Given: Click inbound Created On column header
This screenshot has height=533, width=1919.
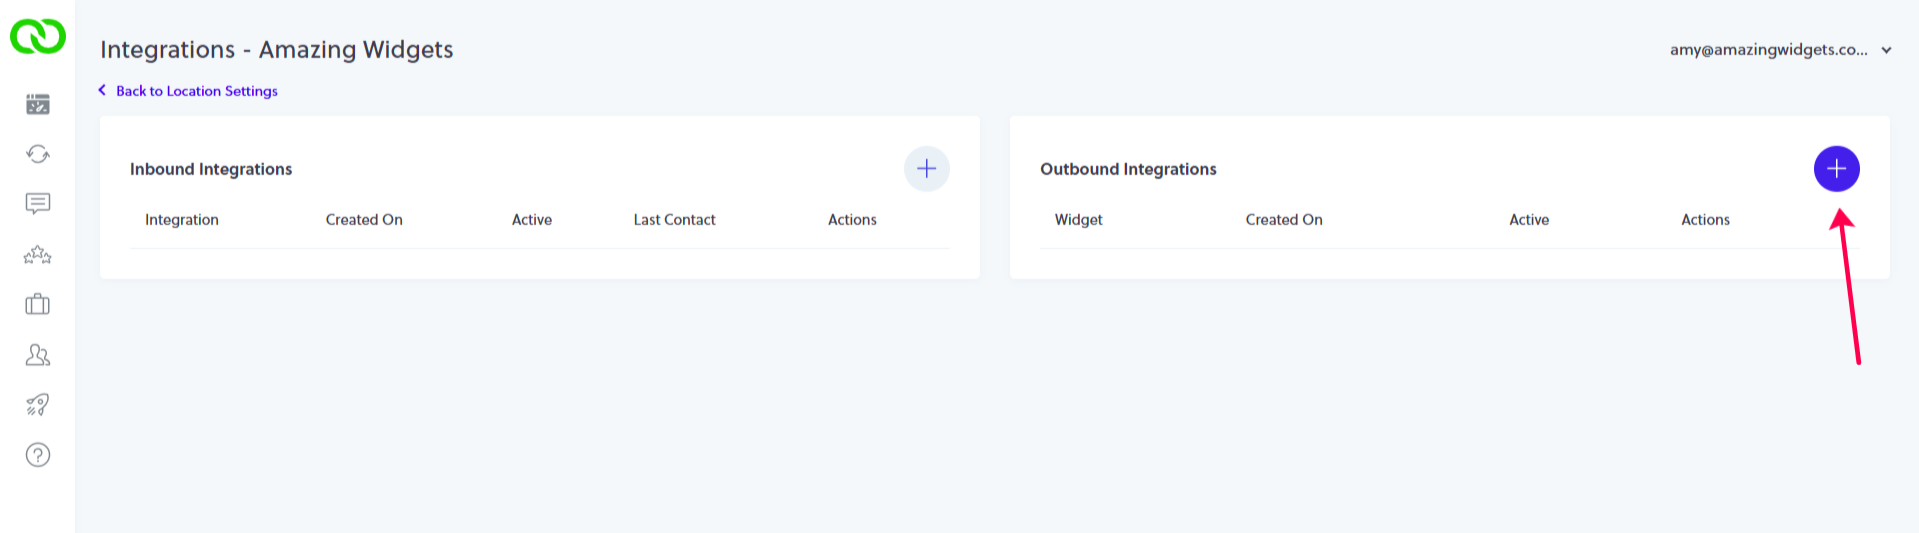Looking at the screenshot, I should 364,220.
